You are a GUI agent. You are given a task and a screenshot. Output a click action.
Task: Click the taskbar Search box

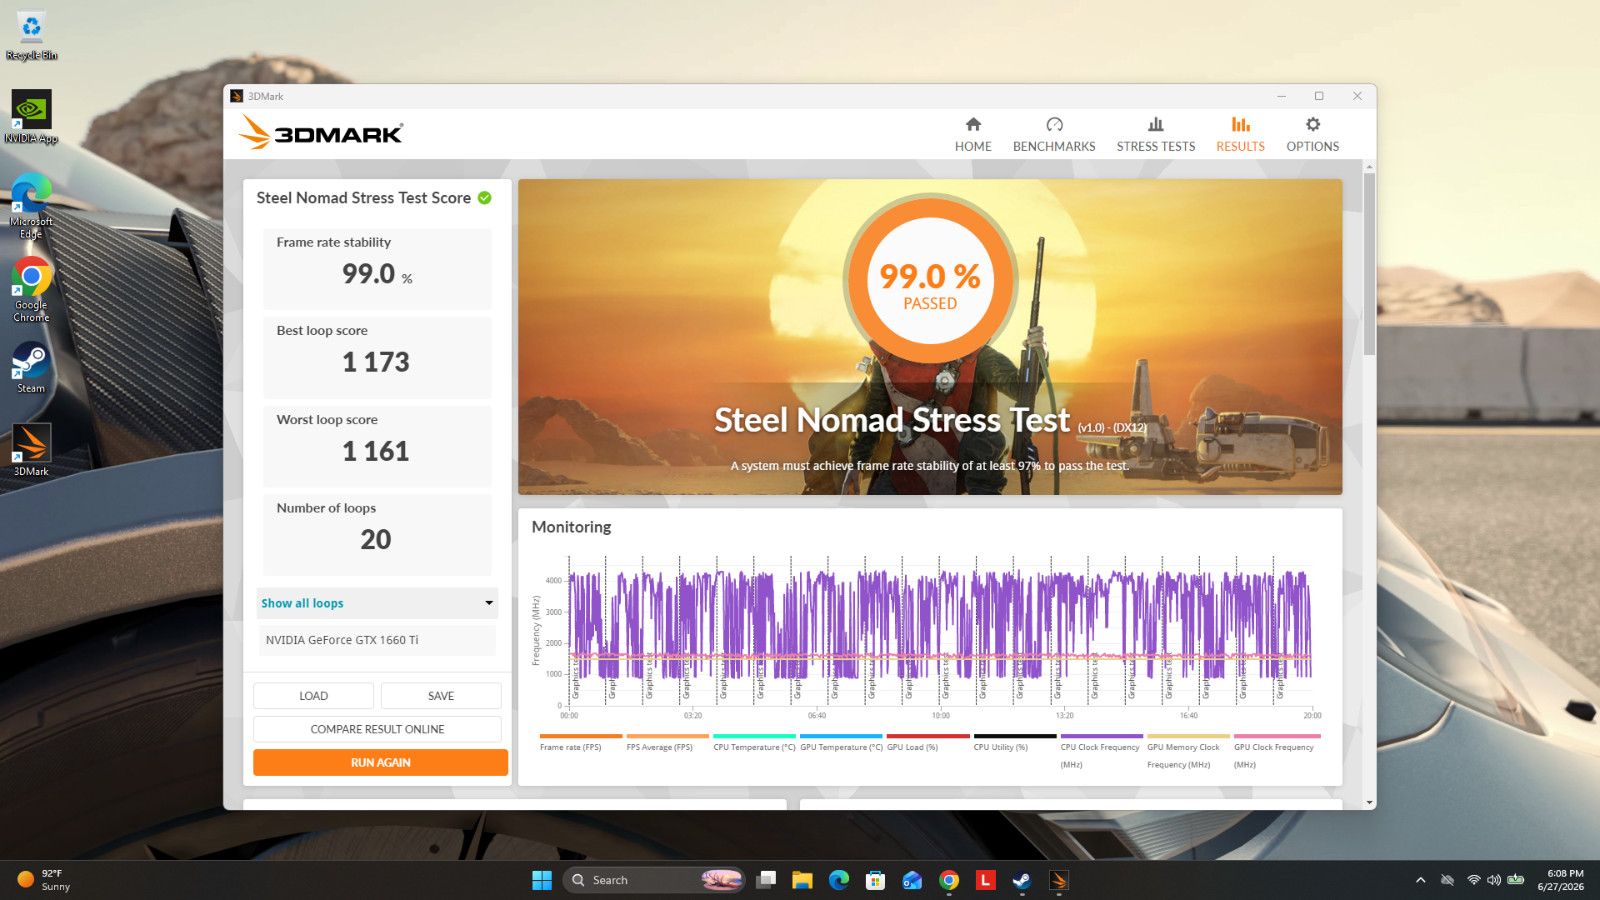654,880
